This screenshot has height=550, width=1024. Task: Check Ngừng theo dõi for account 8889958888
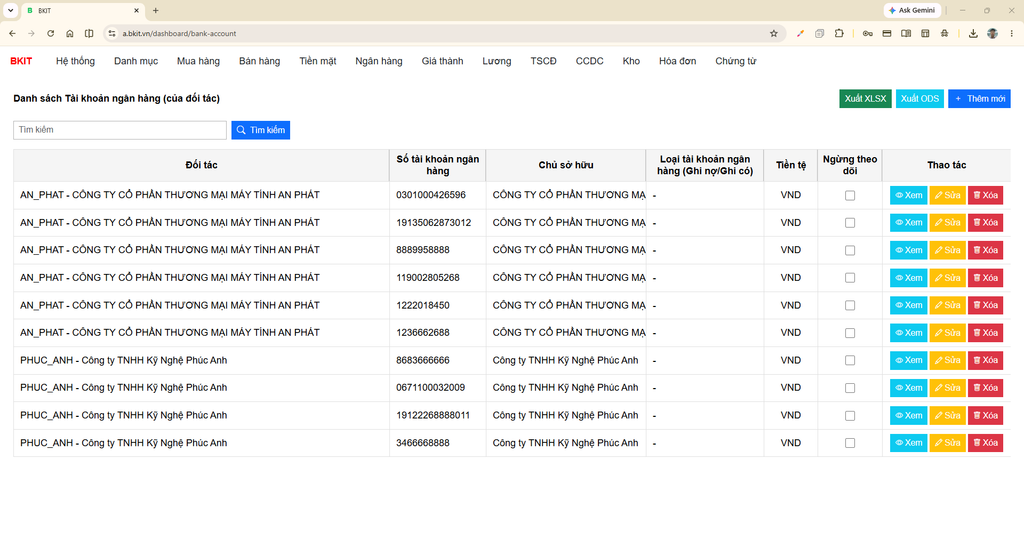point(850,250)
